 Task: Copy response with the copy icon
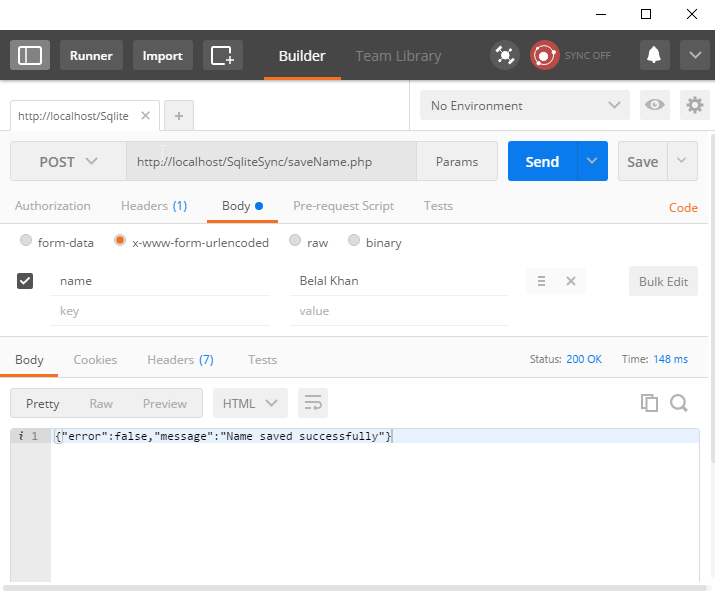[x=649, y=403]
